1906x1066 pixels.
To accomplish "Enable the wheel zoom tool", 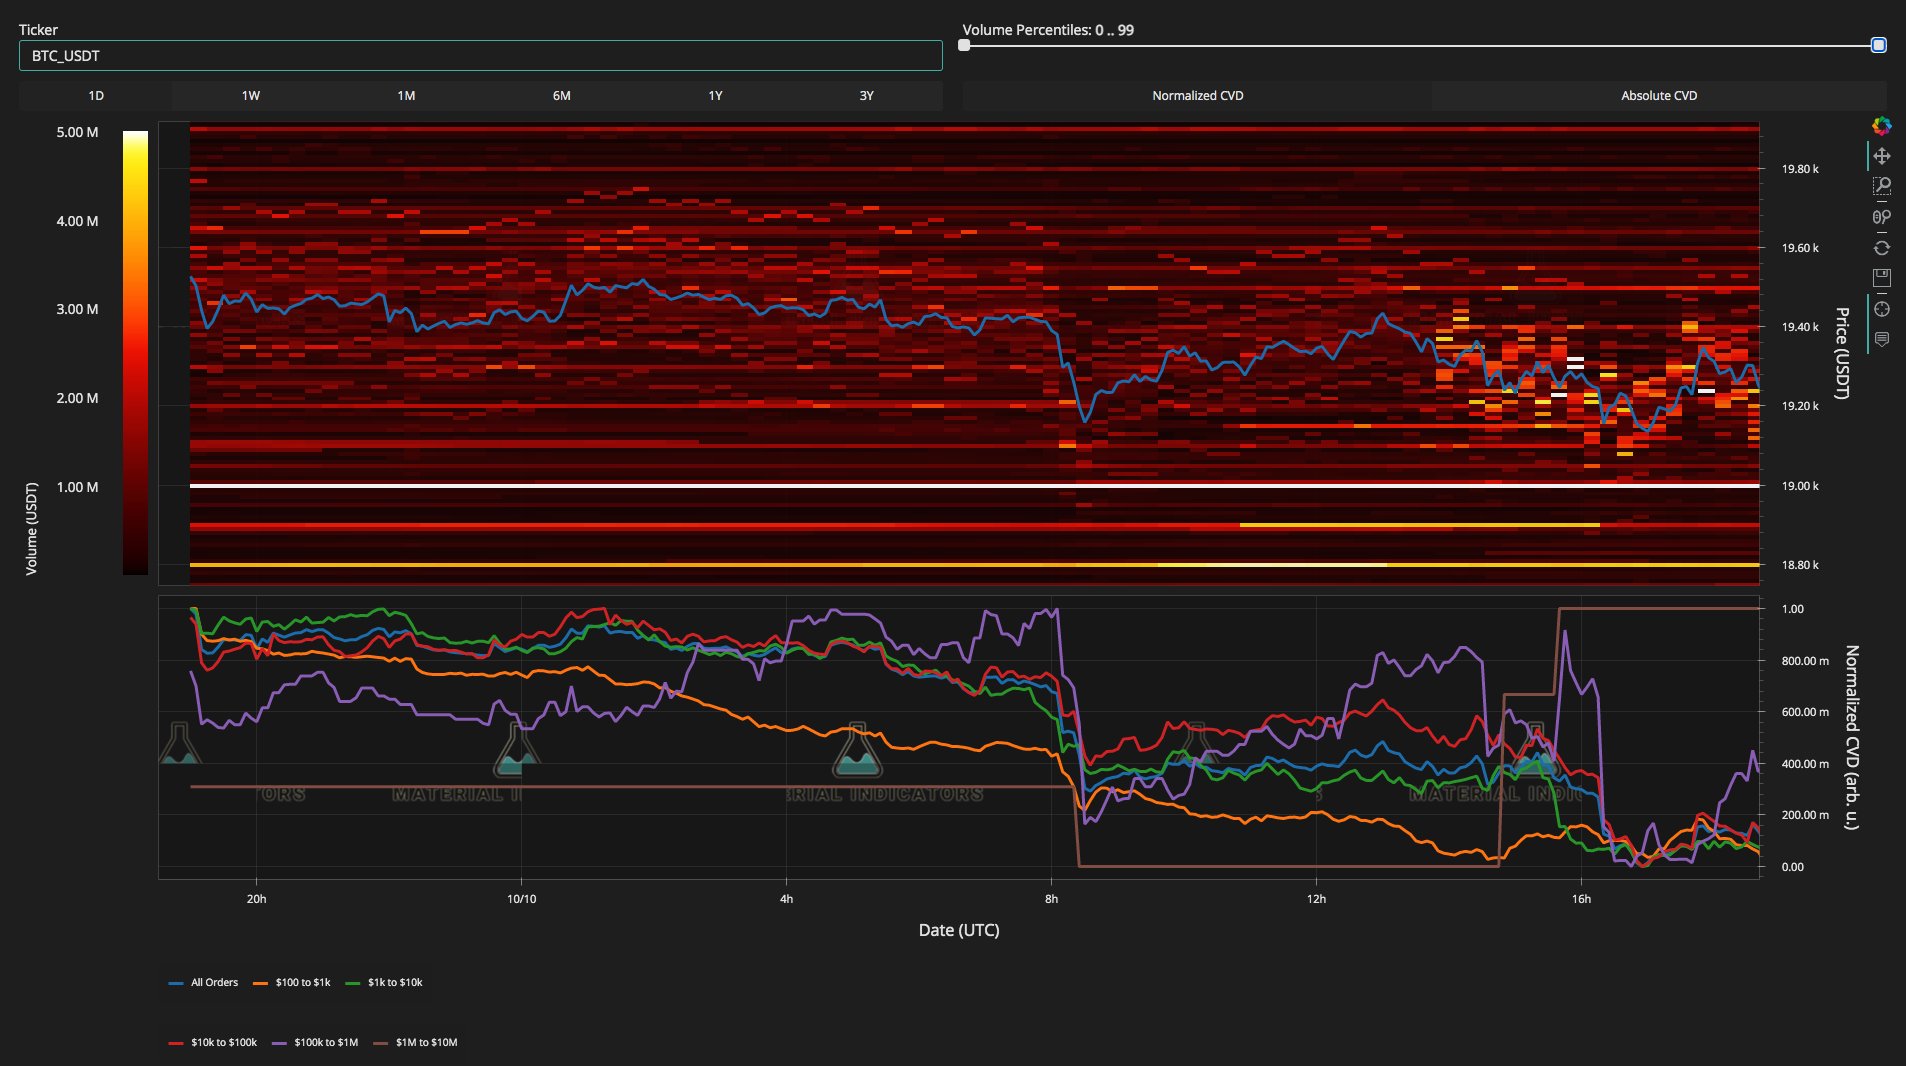I will tap(1884, 218).
